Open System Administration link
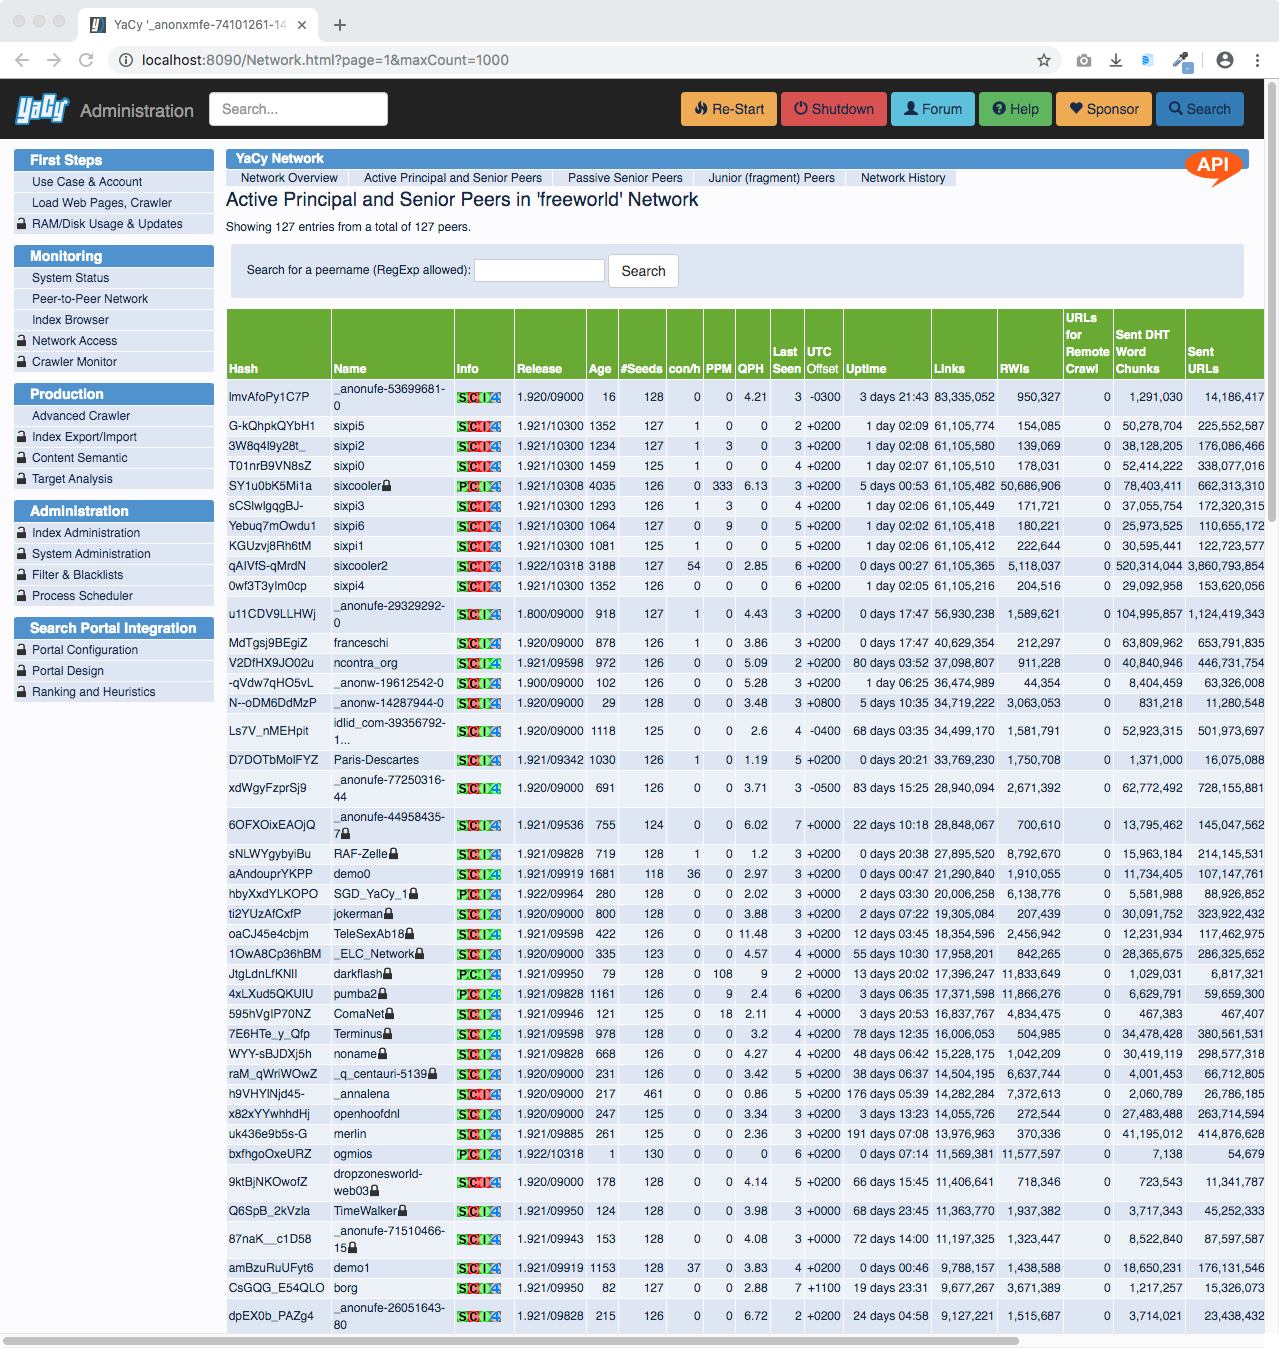The height and width of the screenshot is (1348, 1279). tap(91, 554)
